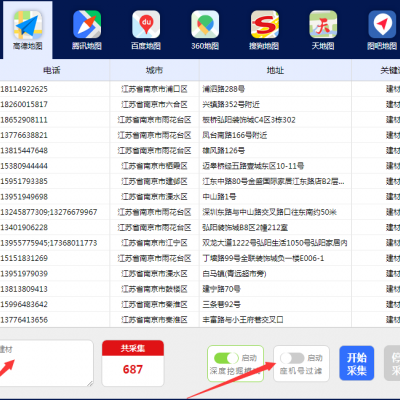Switch to the 腾讯地图 icon
This screenshot has width=400, height=400.
[x=87, y=24]
